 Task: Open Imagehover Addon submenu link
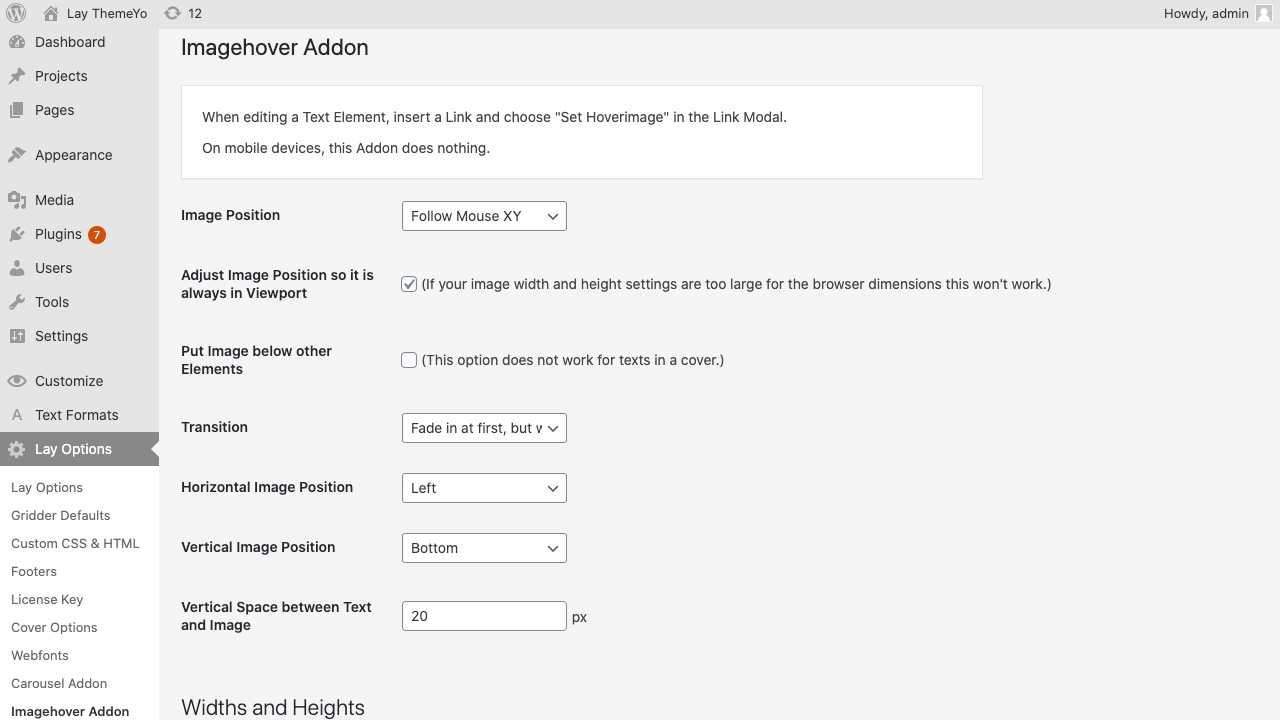(x=70, y=711)
